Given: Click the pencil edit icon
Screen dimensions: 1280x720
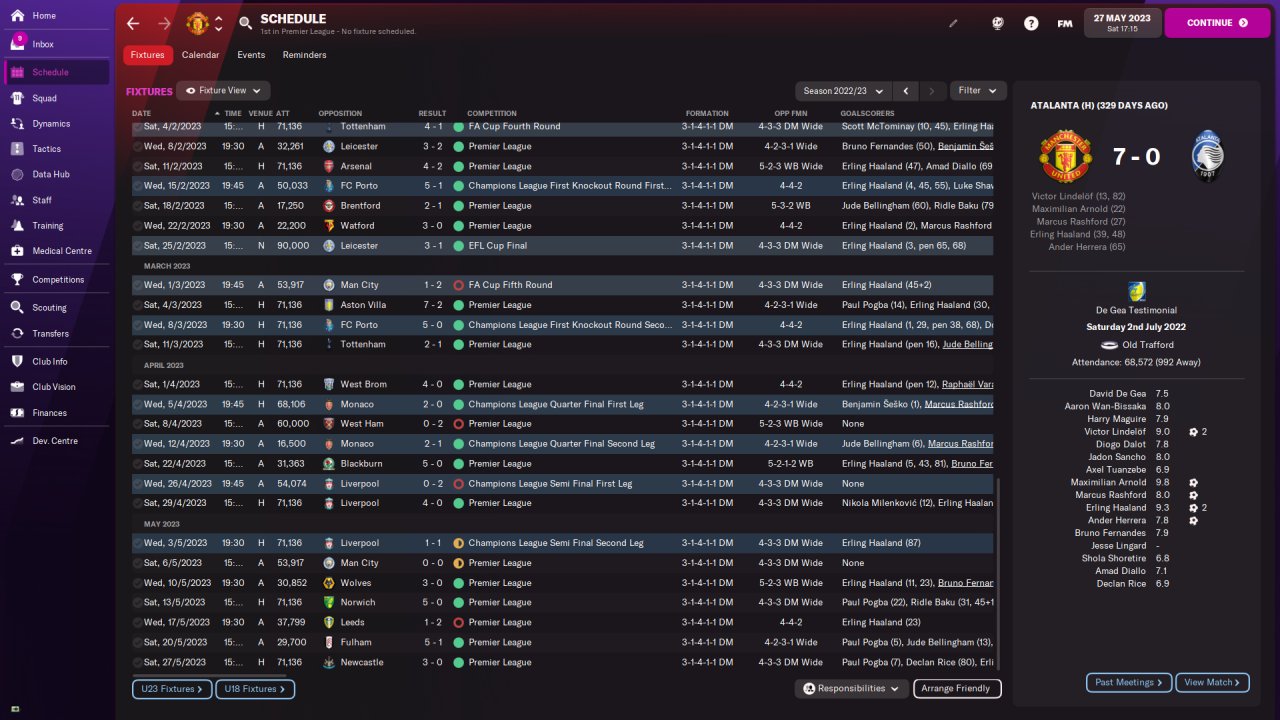Looking at the screenshot, I should pos(953,23).
